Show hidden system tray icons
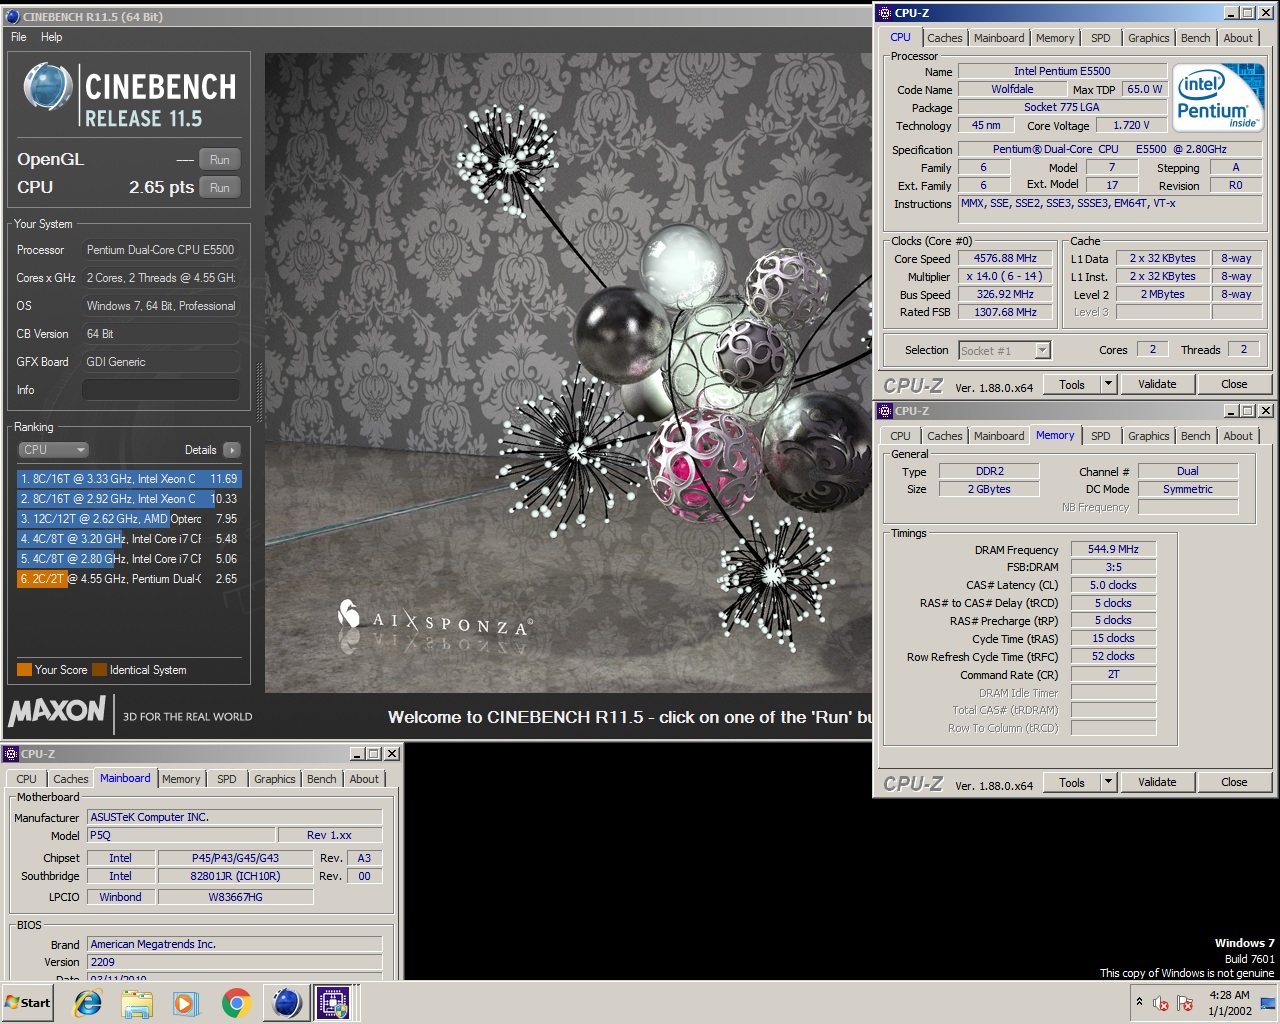The height and width of the screenshot is (1024, 1280). (x=1138, y=1001)
